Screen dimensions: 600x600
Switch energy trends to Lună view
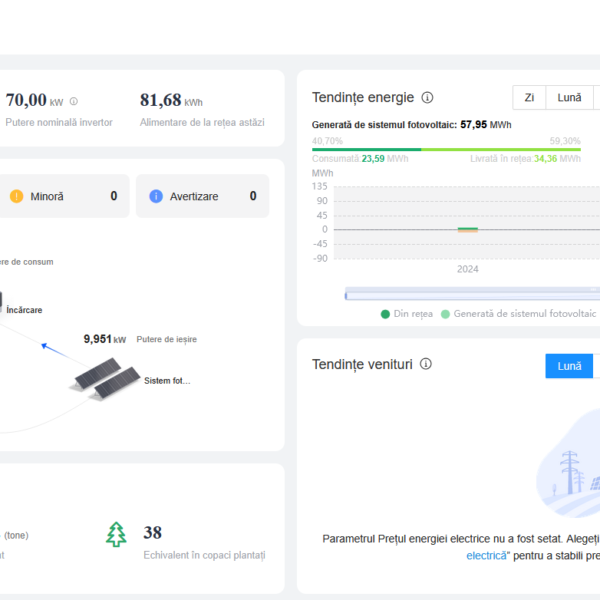pyautogui.click(x=569, y=97)
